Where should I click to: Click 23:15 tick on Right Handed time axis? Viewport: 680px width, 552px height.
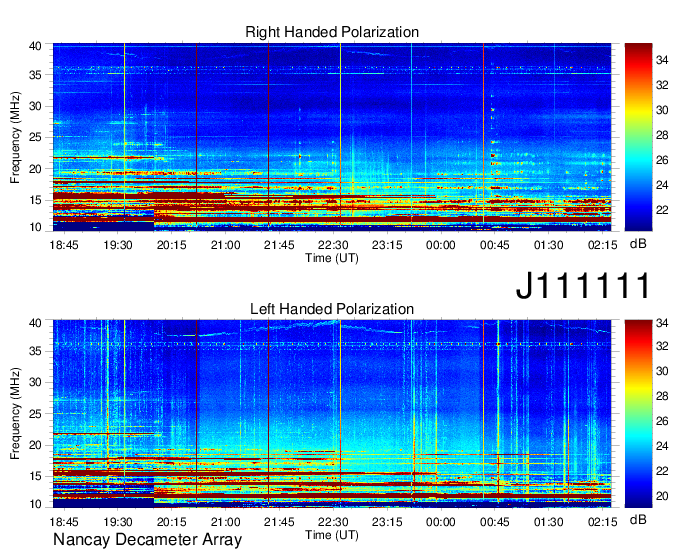tap(387, 245)
